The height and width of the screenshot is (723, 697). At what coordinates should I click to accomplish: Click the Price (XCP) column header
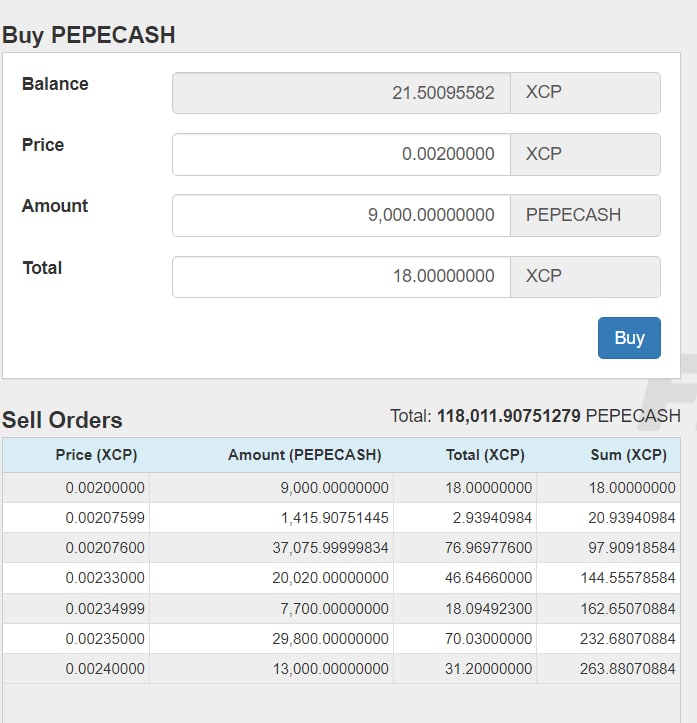click(96, 455)
